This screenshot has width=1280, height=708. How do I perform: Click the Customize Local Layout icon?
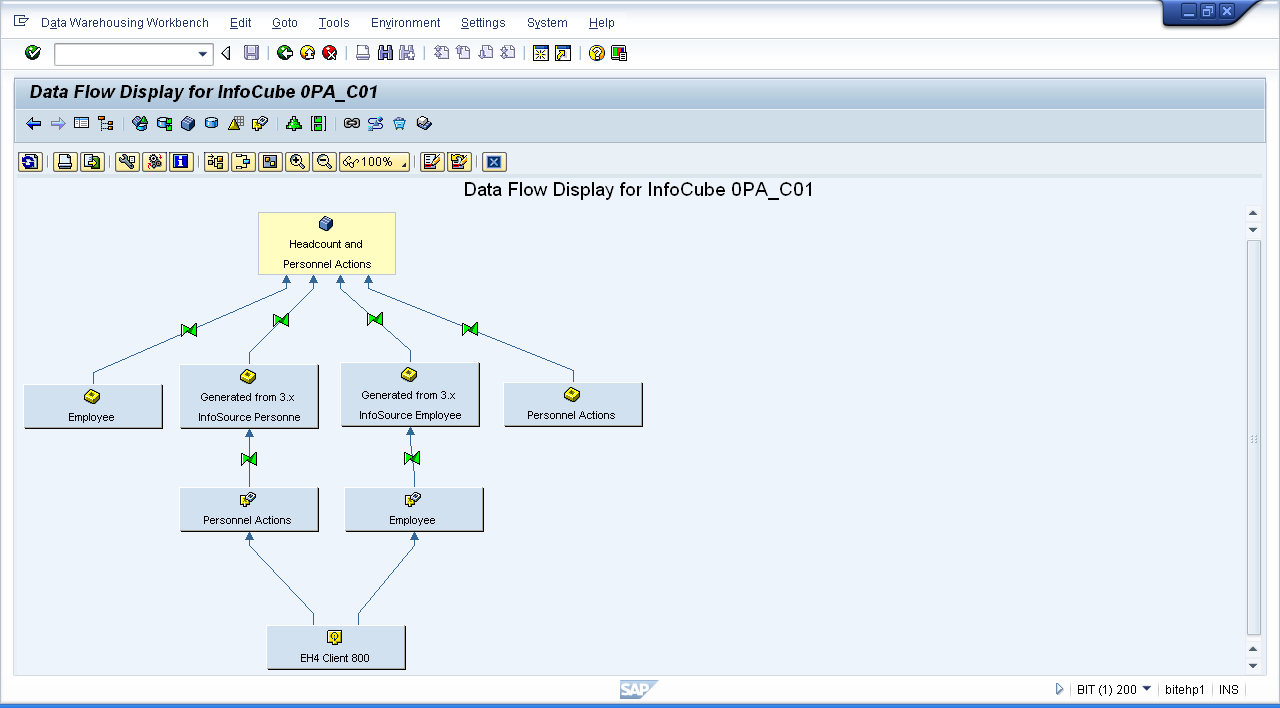(619, 53)
